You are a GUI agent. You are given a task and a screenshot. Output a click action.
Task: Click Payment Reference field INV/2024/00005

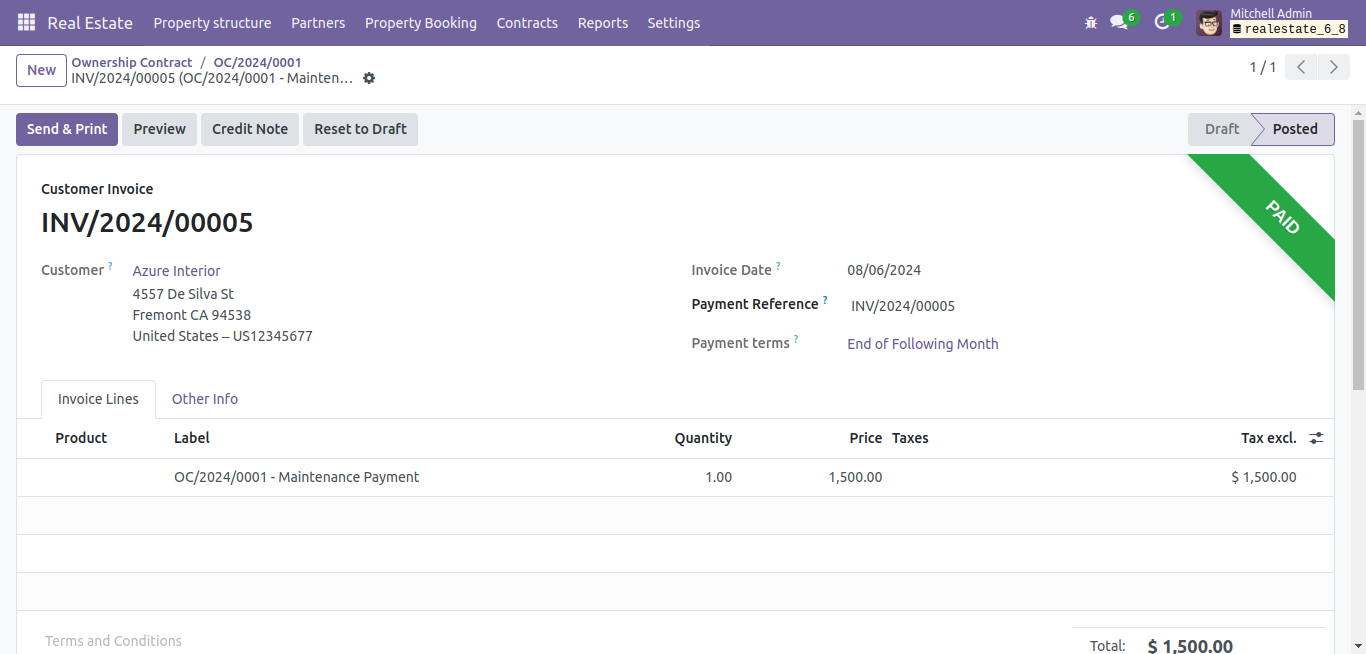(x=903, y=306)
